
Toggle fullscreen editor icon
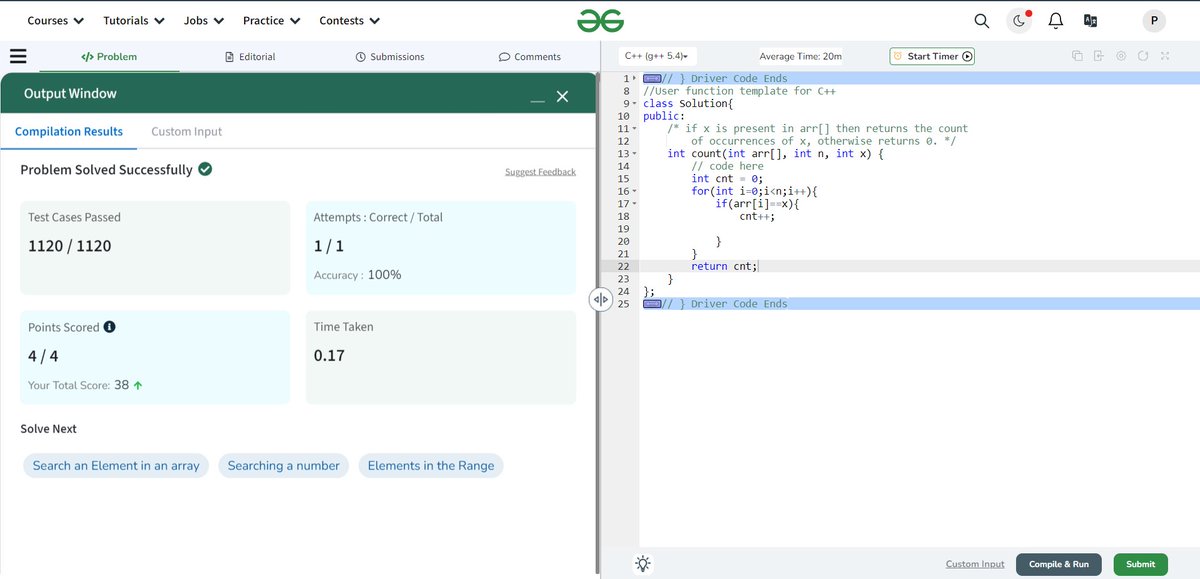point(1165,56)
